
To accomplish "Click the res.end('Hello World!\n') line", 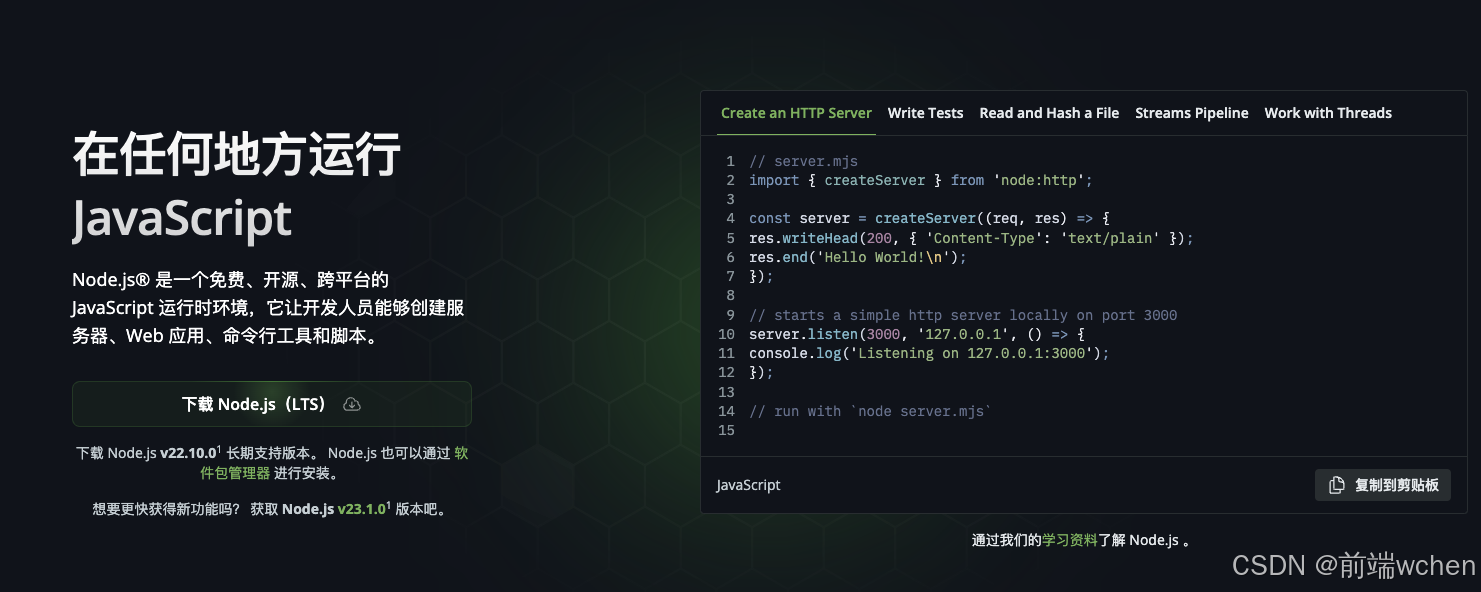I will coord(858,257).
